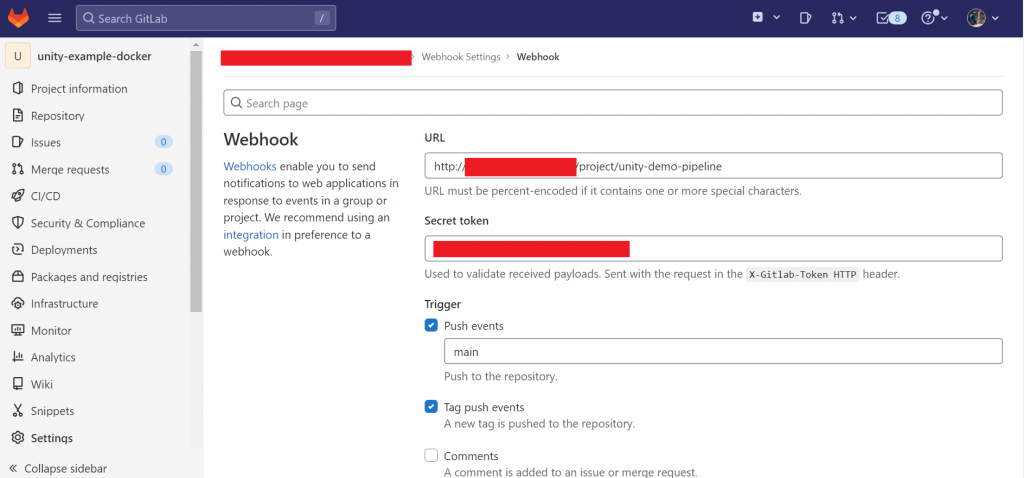The height and width of the screenshot is (478, 1024).
Task: Open the issues icon in top bar
Action: click(x=806, y=18)
